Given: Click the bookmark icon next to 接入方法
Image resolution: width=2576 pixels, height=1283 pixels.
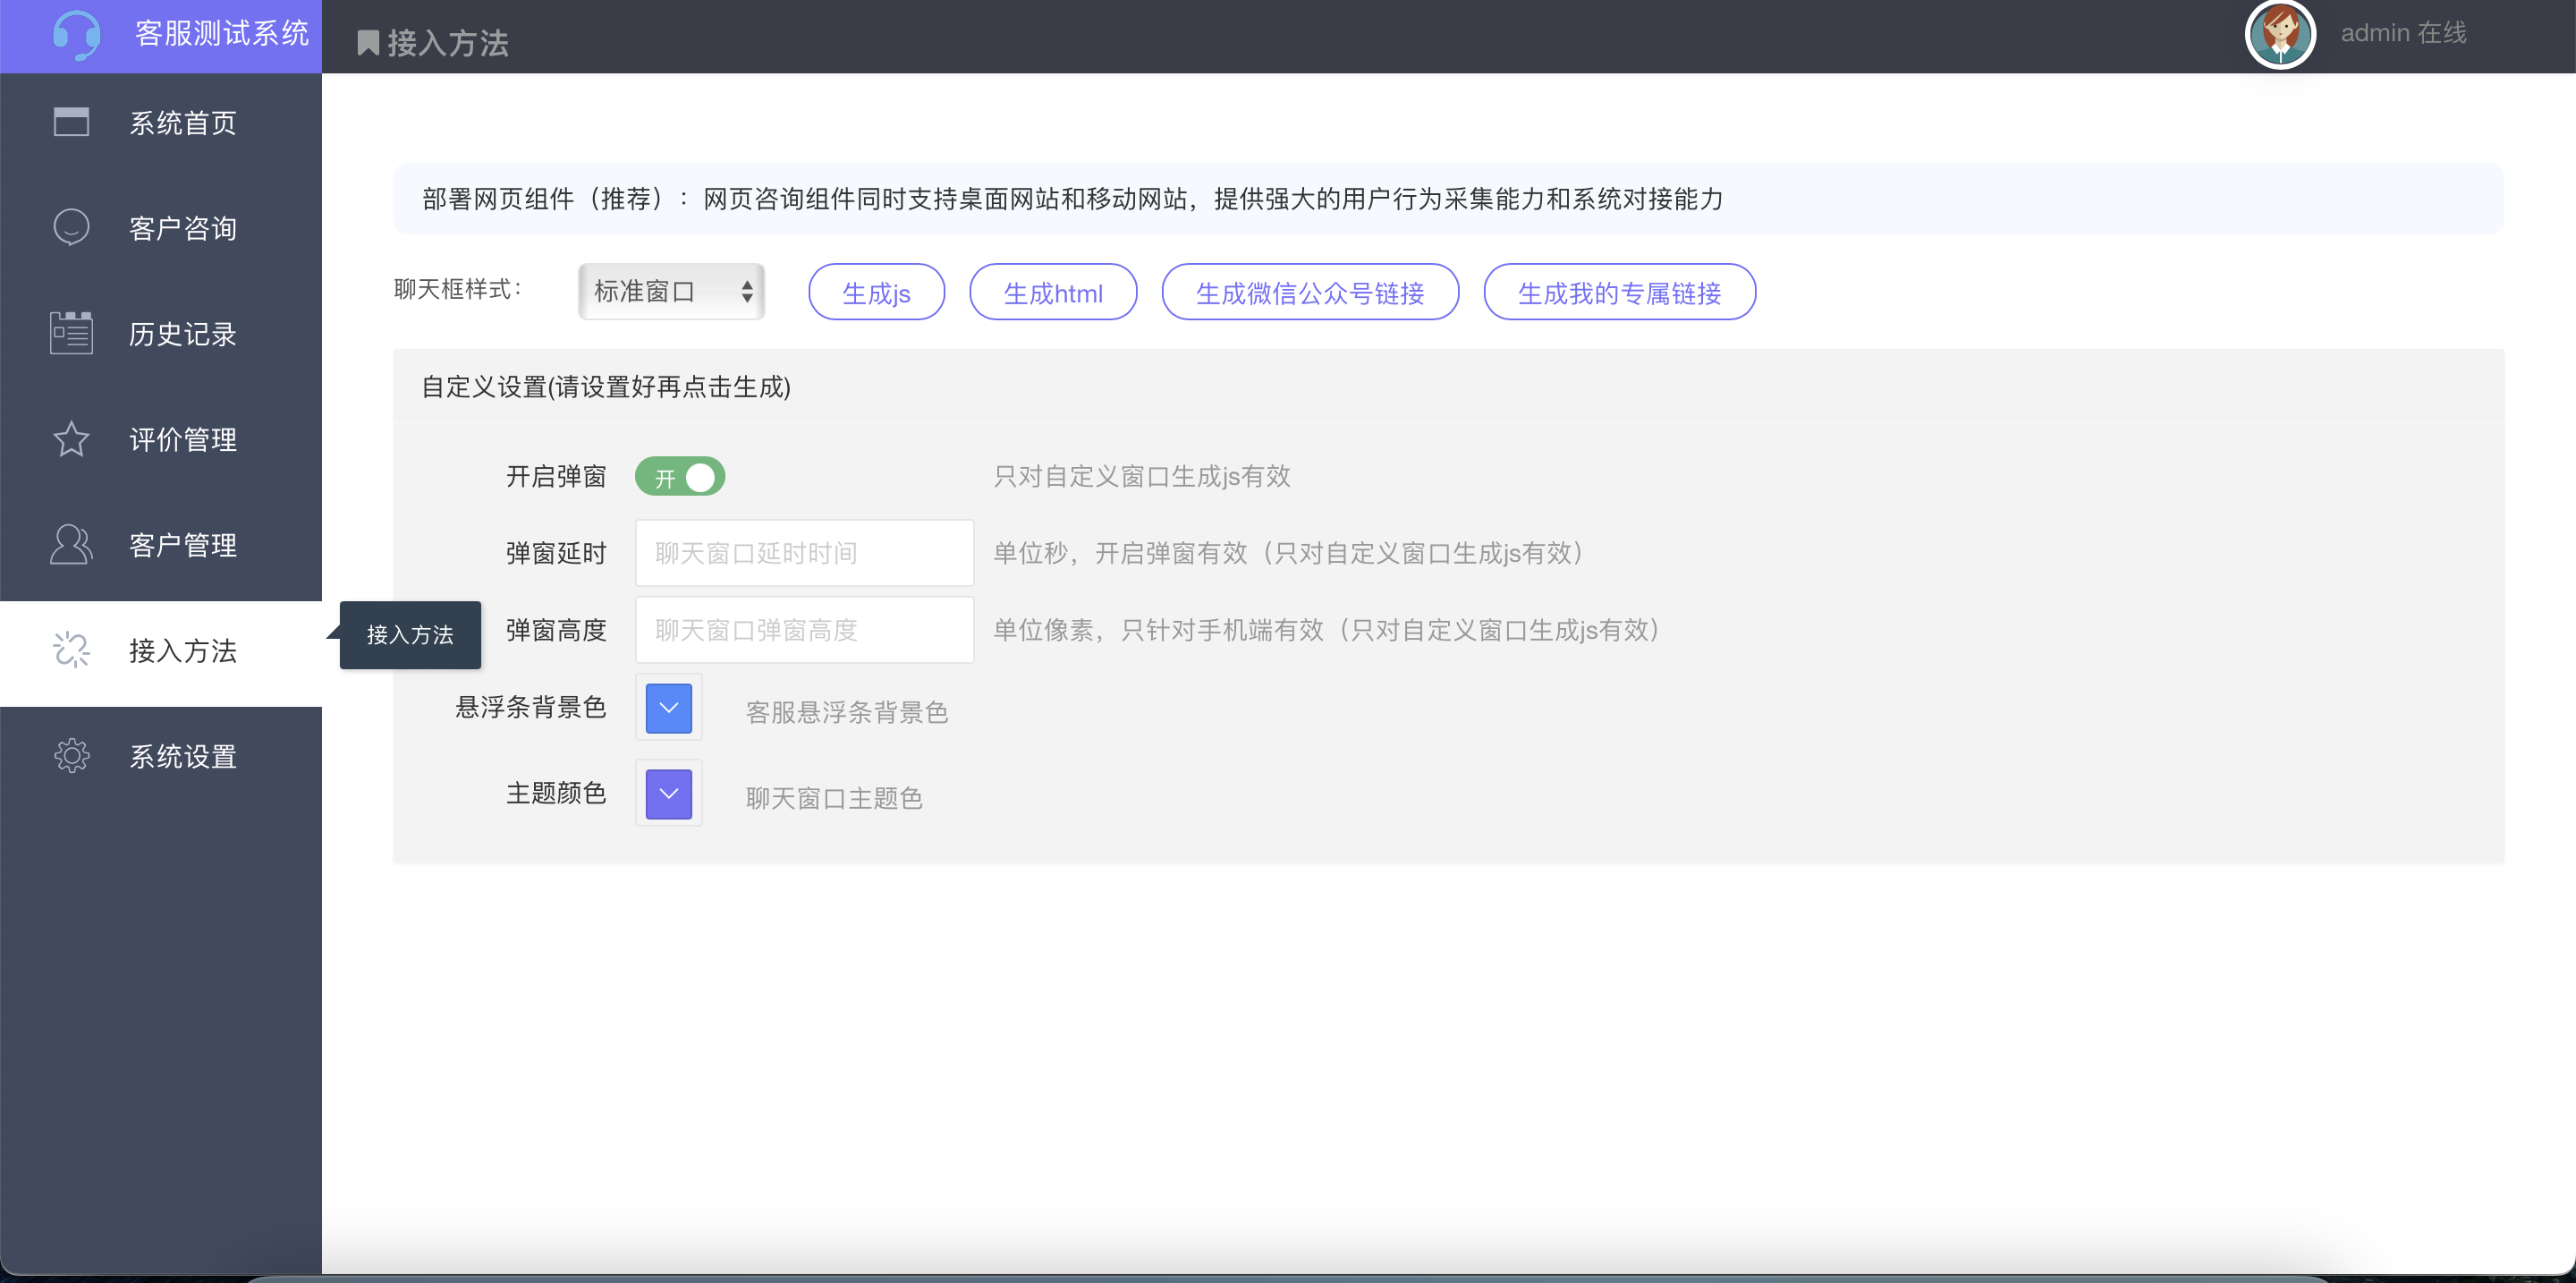Looking at the screenshot, I should tap(366, 41).
